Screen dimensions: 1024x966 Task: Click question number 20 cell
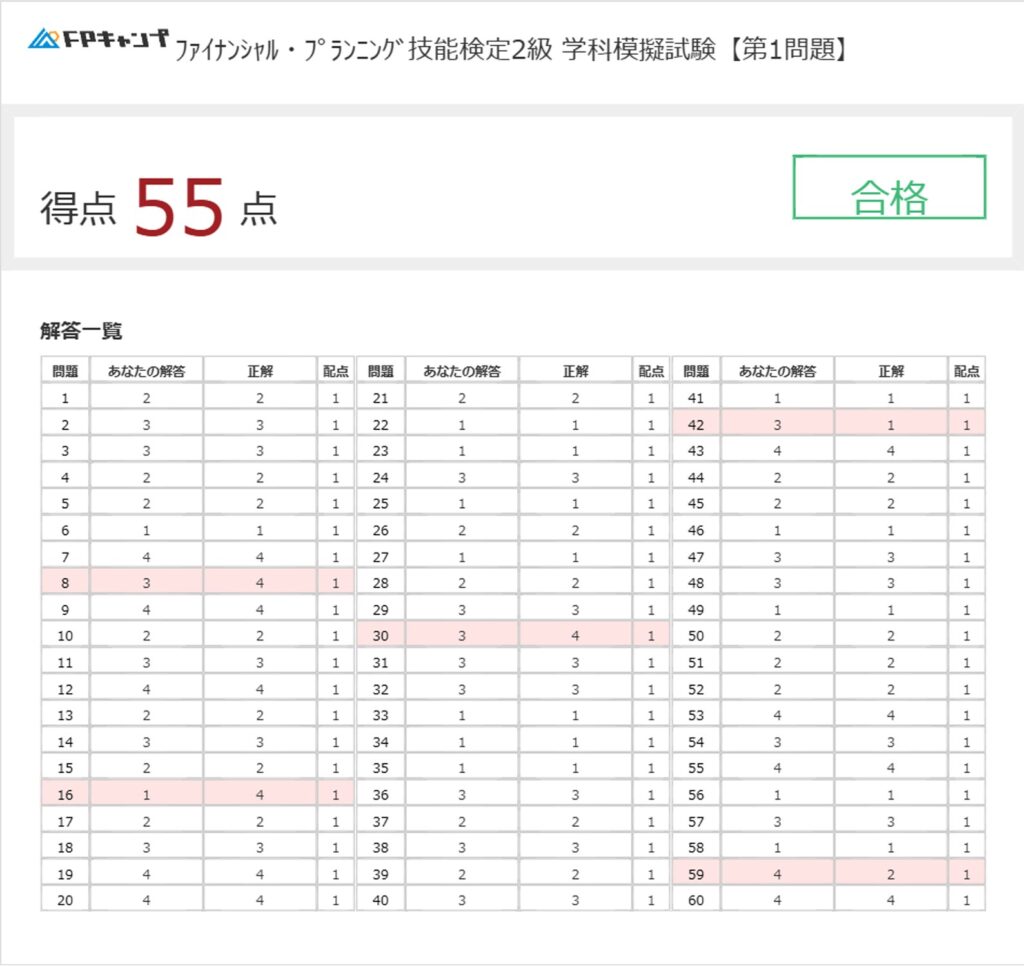coord(65,899)
